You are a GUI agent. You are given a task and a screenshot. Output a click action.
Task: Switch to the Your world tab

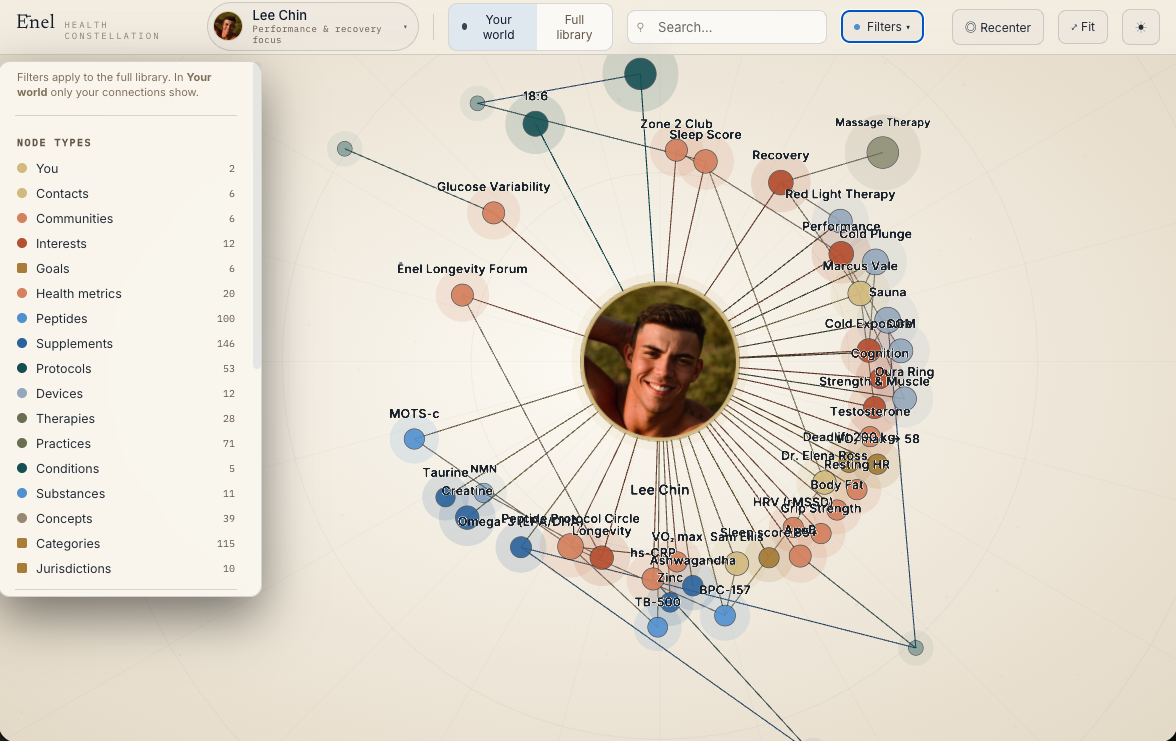[493, 27]
